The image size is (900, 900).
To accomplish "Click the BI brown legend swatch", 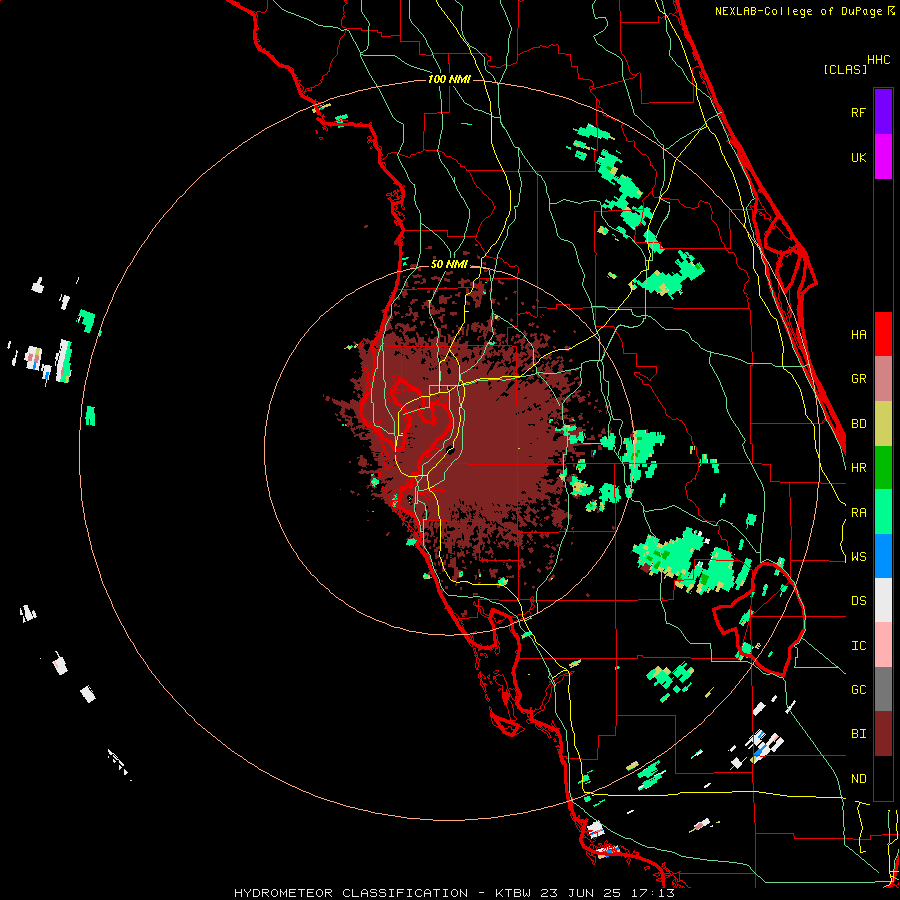I will tap(883, 734).
